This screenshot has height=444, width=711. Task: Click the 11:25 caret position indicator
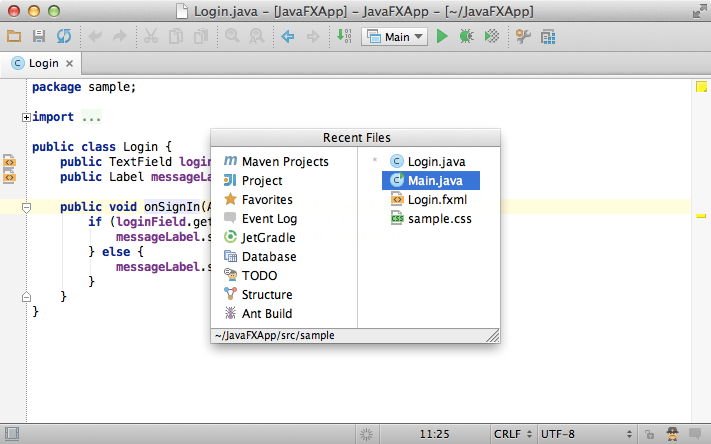click(x=434, y=434)
